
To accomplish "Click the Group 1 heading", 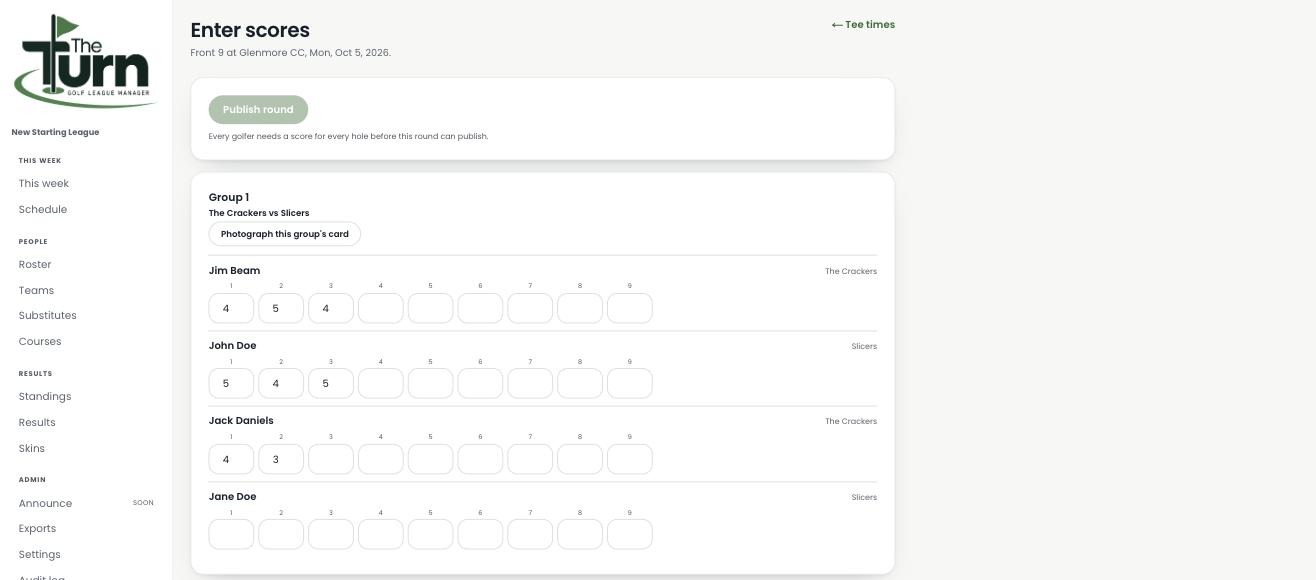I will pyautogui.click(x=229, y=197).
